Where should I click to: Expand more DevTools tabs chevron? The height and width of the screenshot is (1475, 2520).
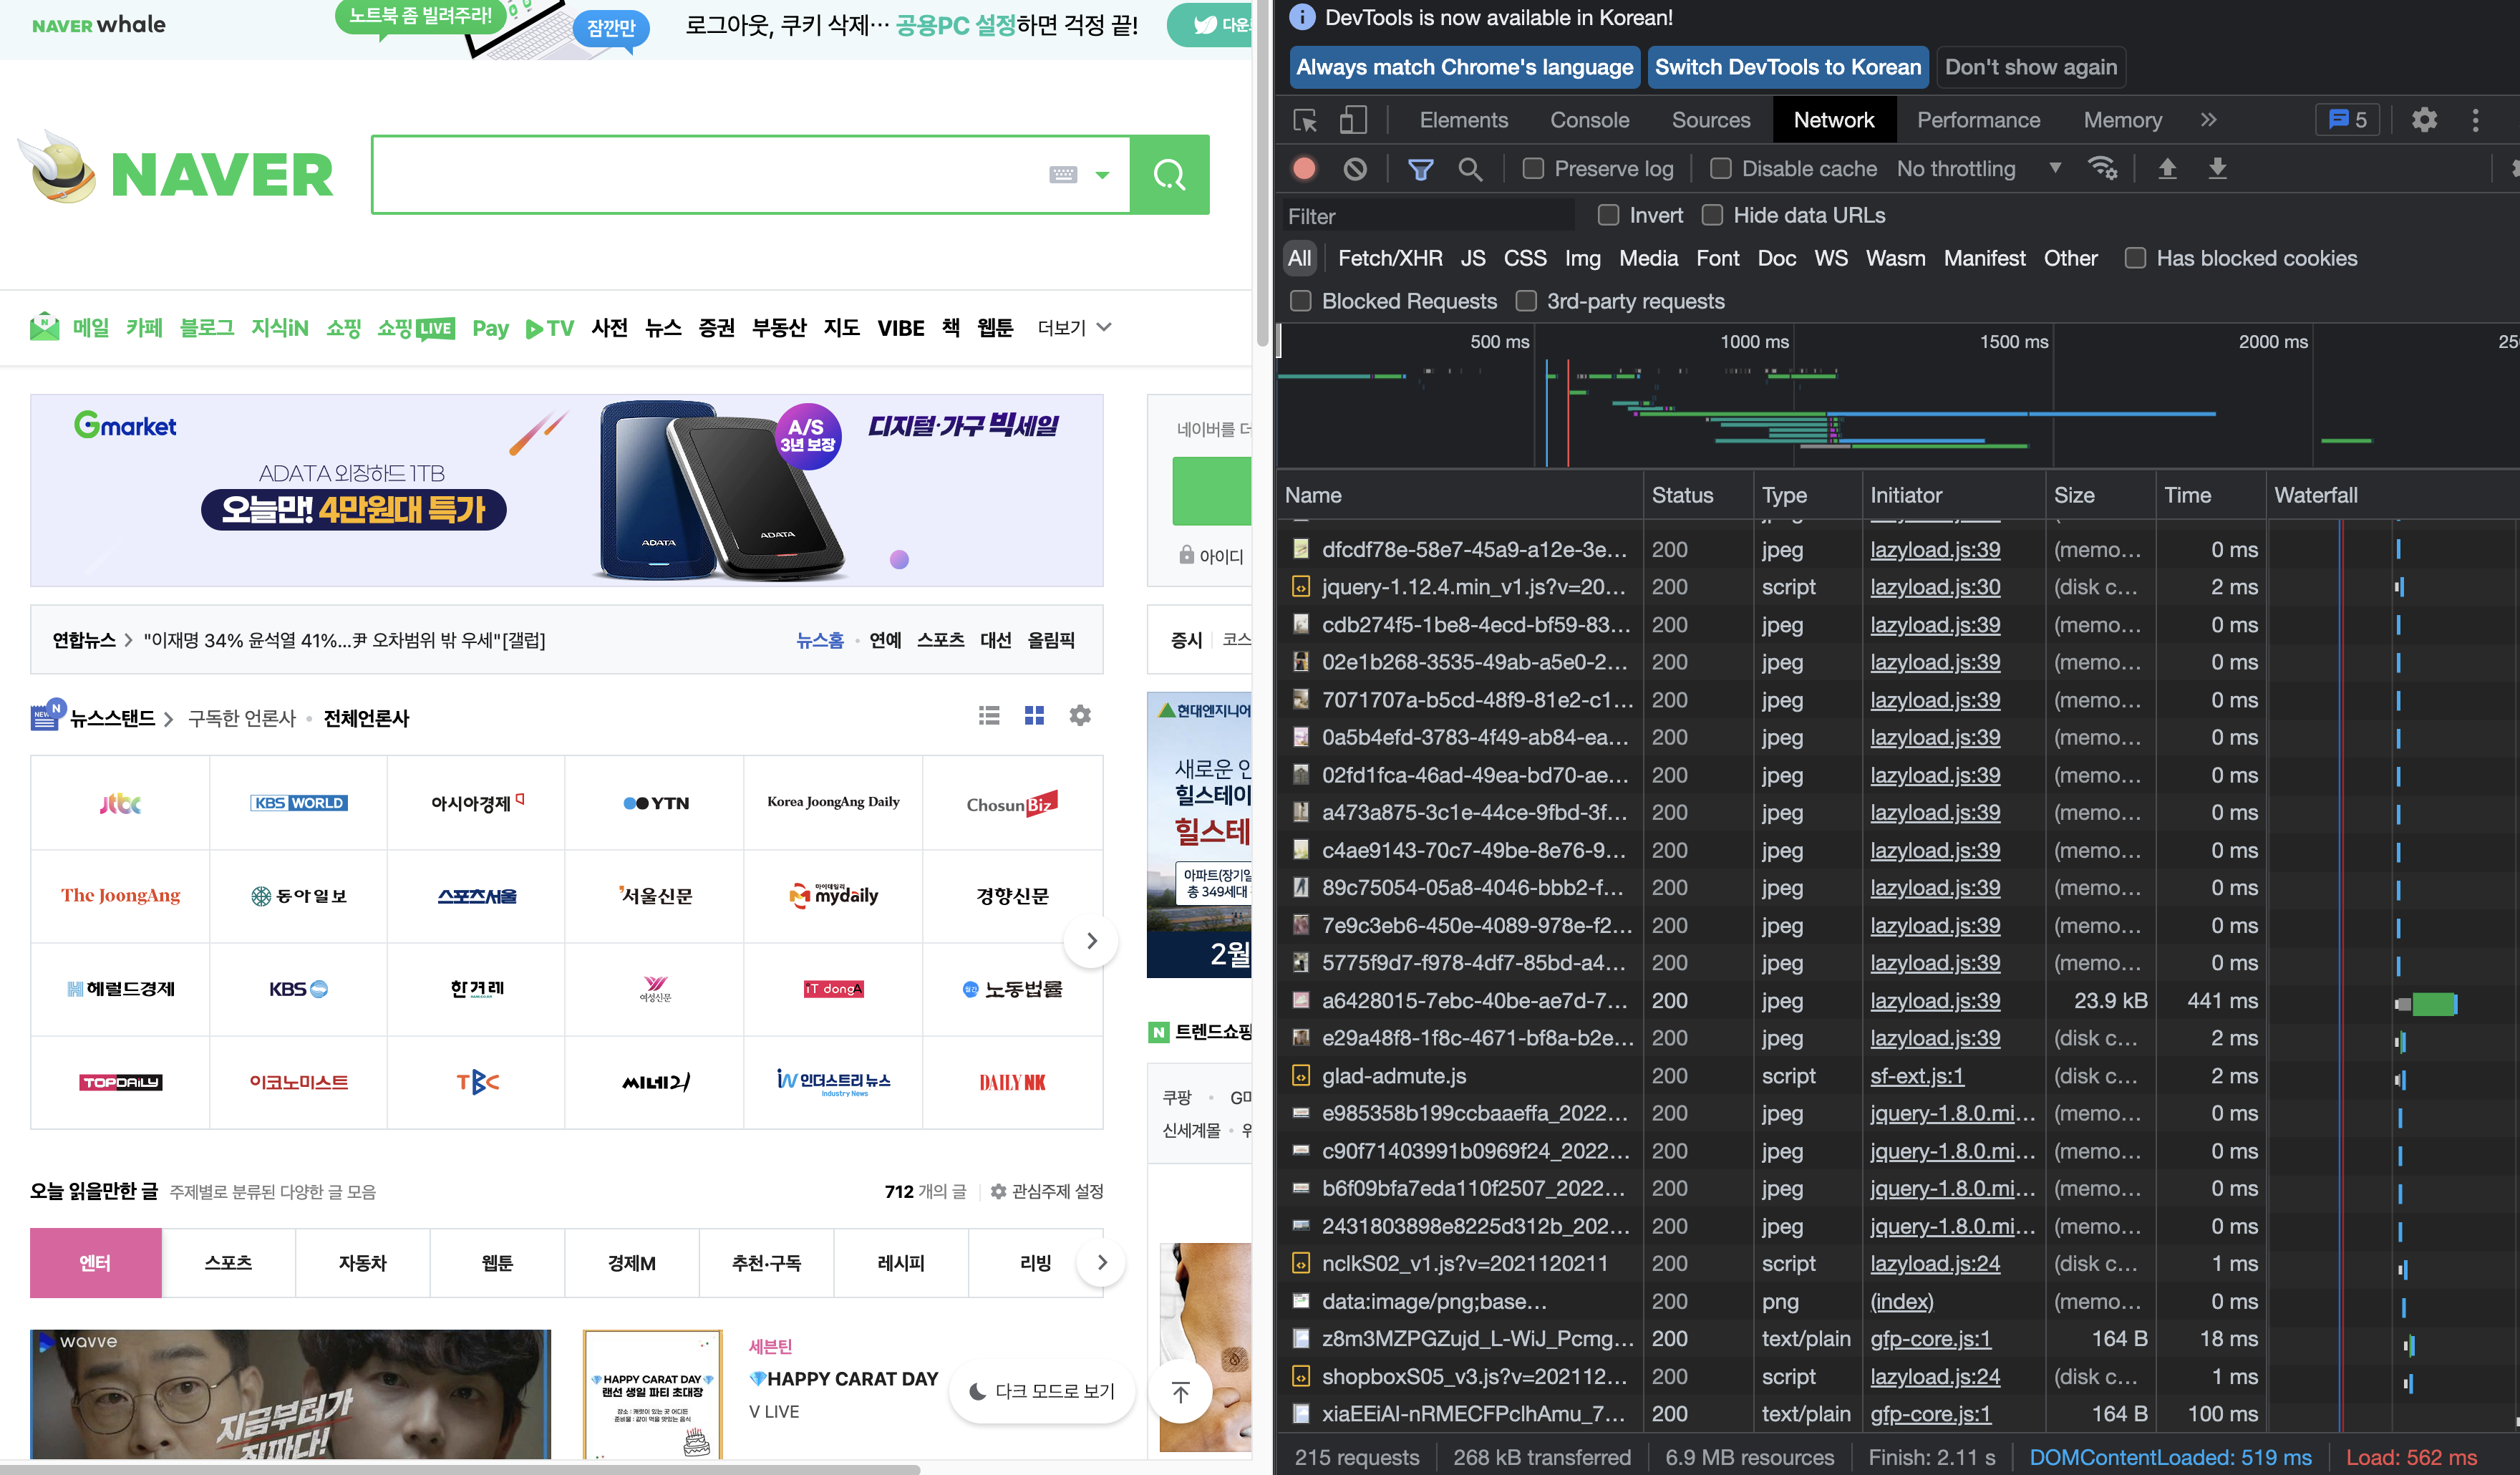[x=2208, y=121]
